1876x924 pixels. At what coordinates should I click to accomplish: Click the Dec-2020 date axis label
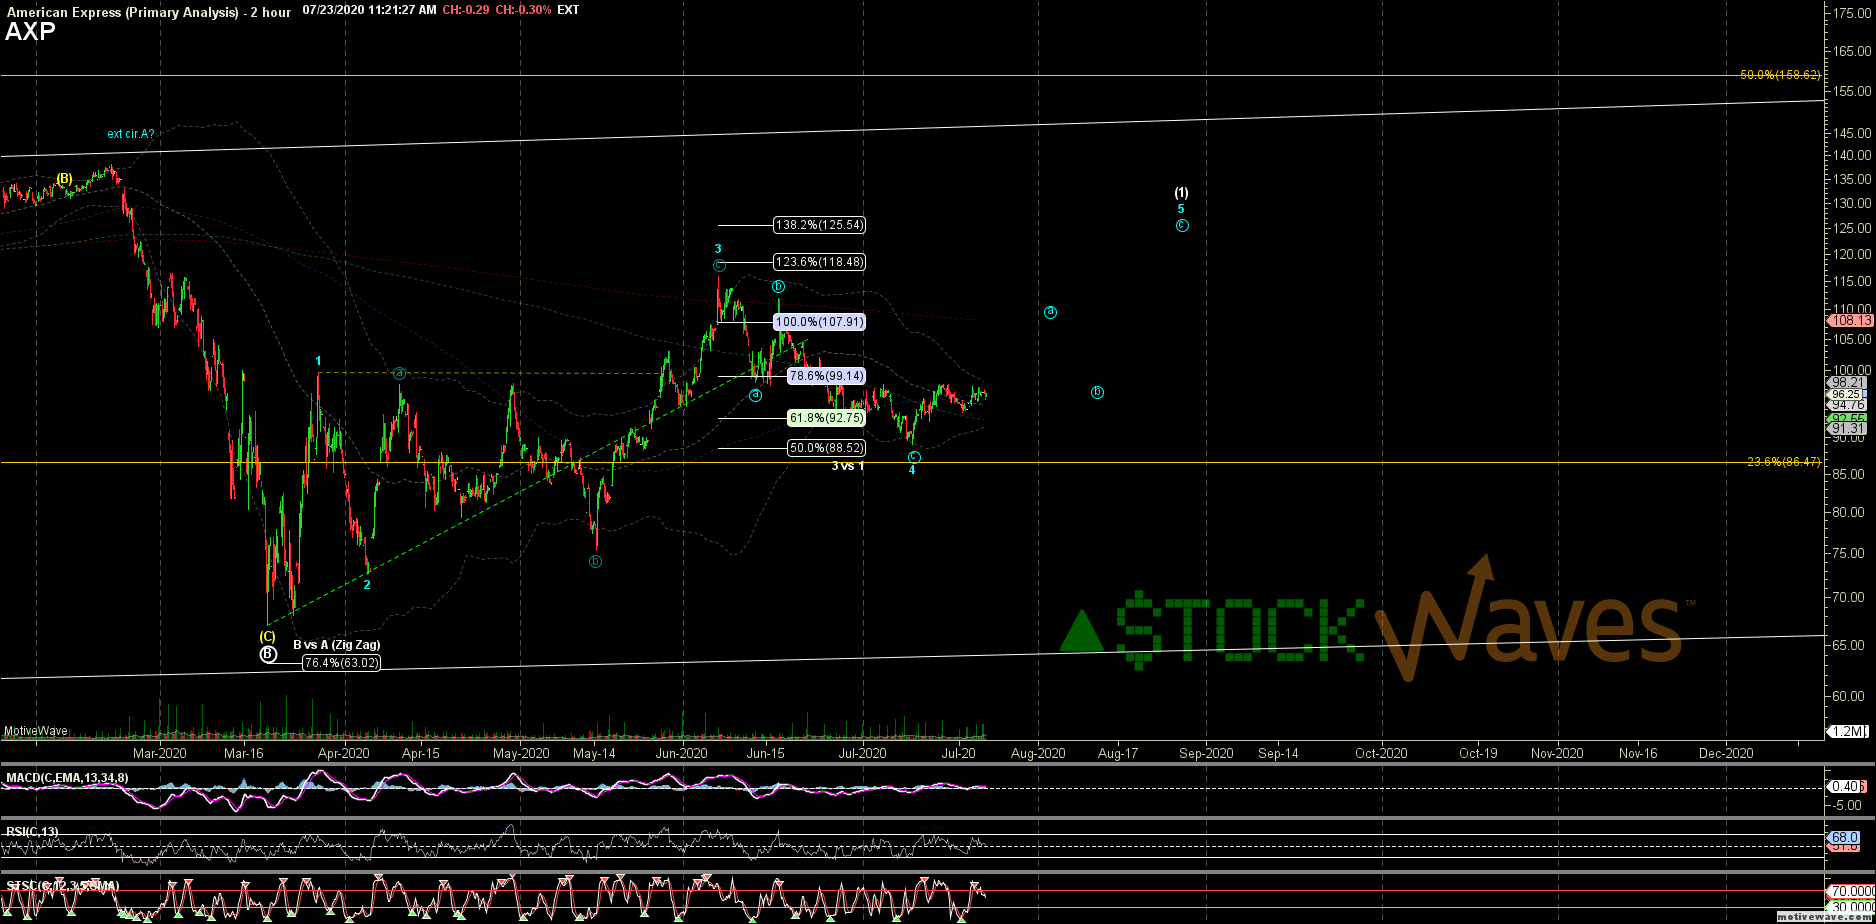pos(1726,753)
